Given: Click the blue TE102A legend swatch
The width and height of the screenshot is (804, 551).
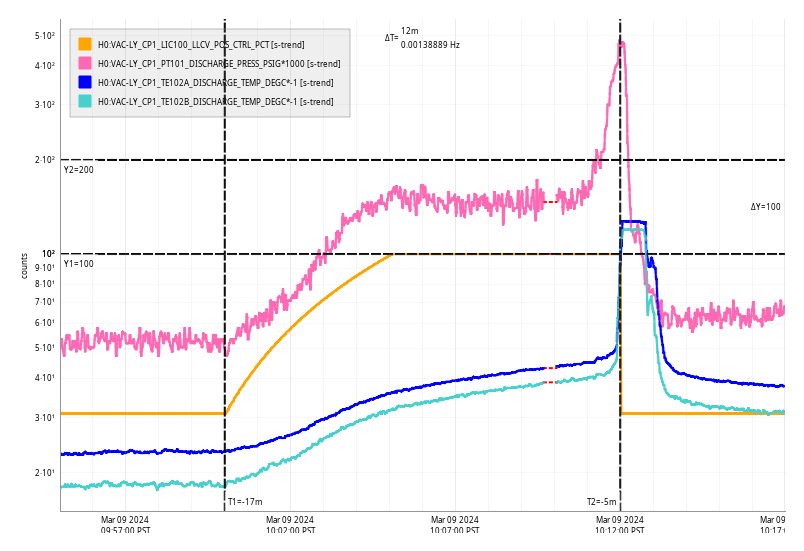Looking at the screenshot, I should (85, 82).
